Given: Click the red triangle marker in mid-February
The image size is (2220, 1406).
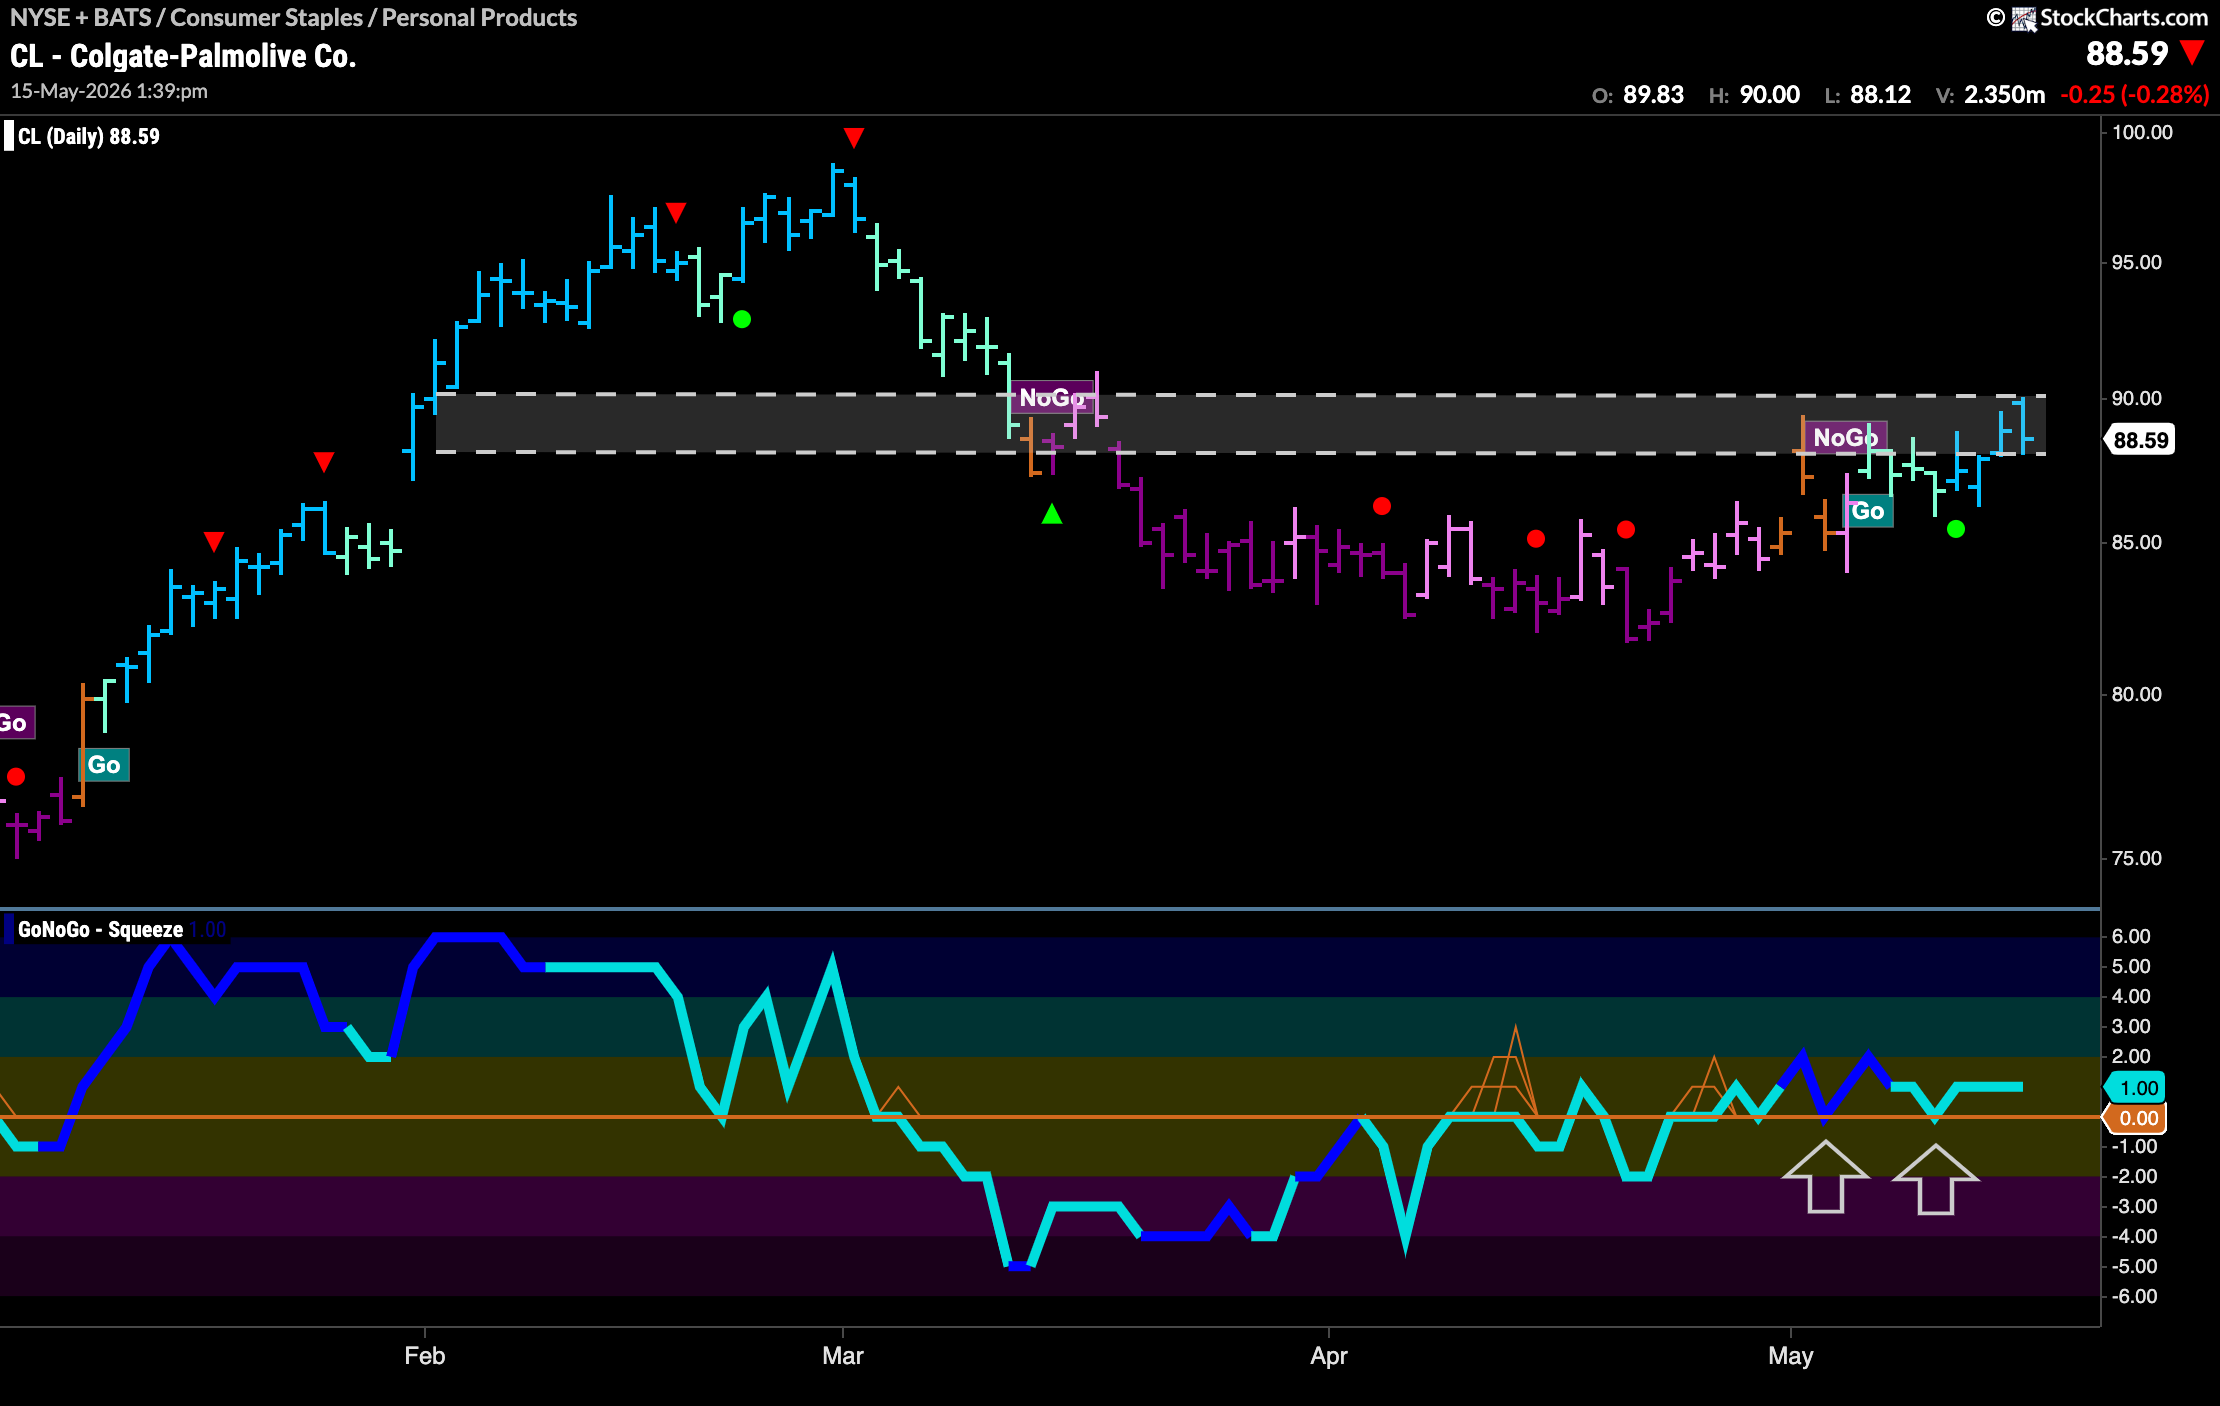Looking at the screenshot, I should tap(676, 212).
